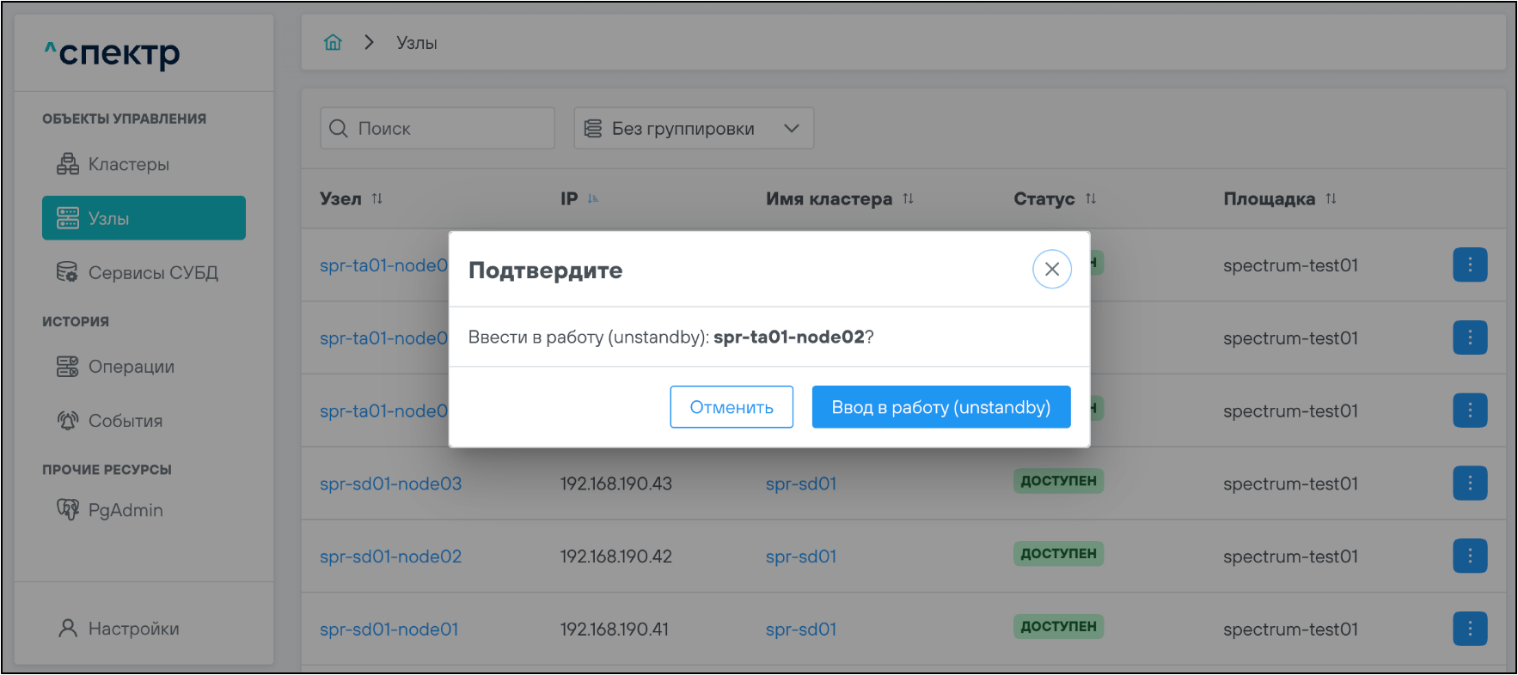Open the spr-sd01-node03 node link
The image size is (1518, 675).
coord(390,484)
